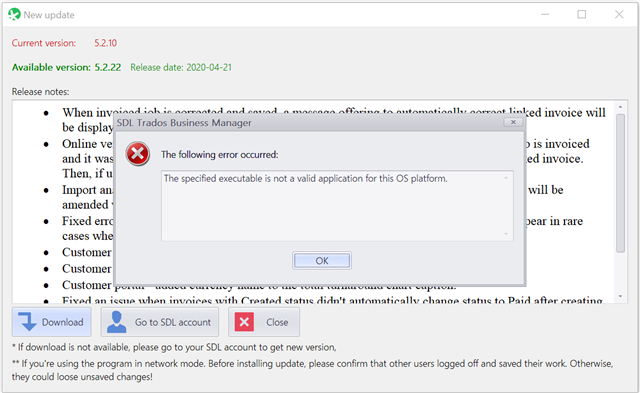Click 'Available version: 5.2.22' text
640x393 pixels.
pos(66,67)
